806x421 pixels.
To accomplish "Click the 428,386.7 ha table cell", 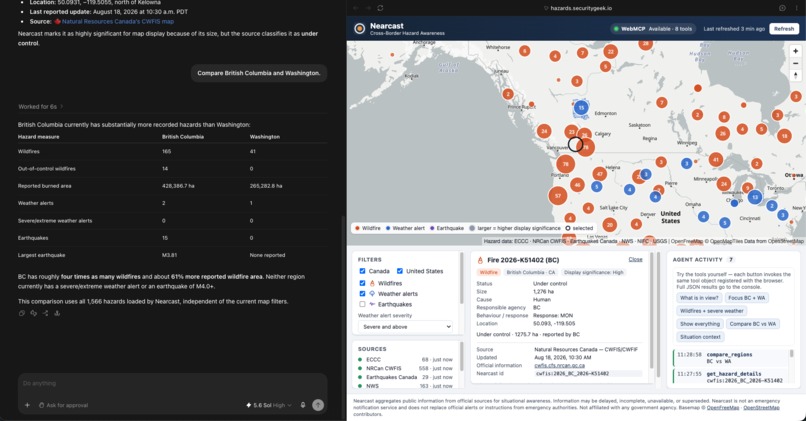I will coord(178,186).
